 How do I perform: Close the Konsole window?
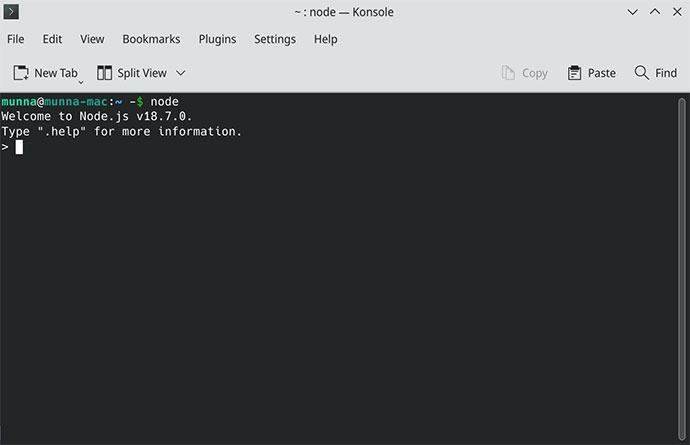coord(677,12)
